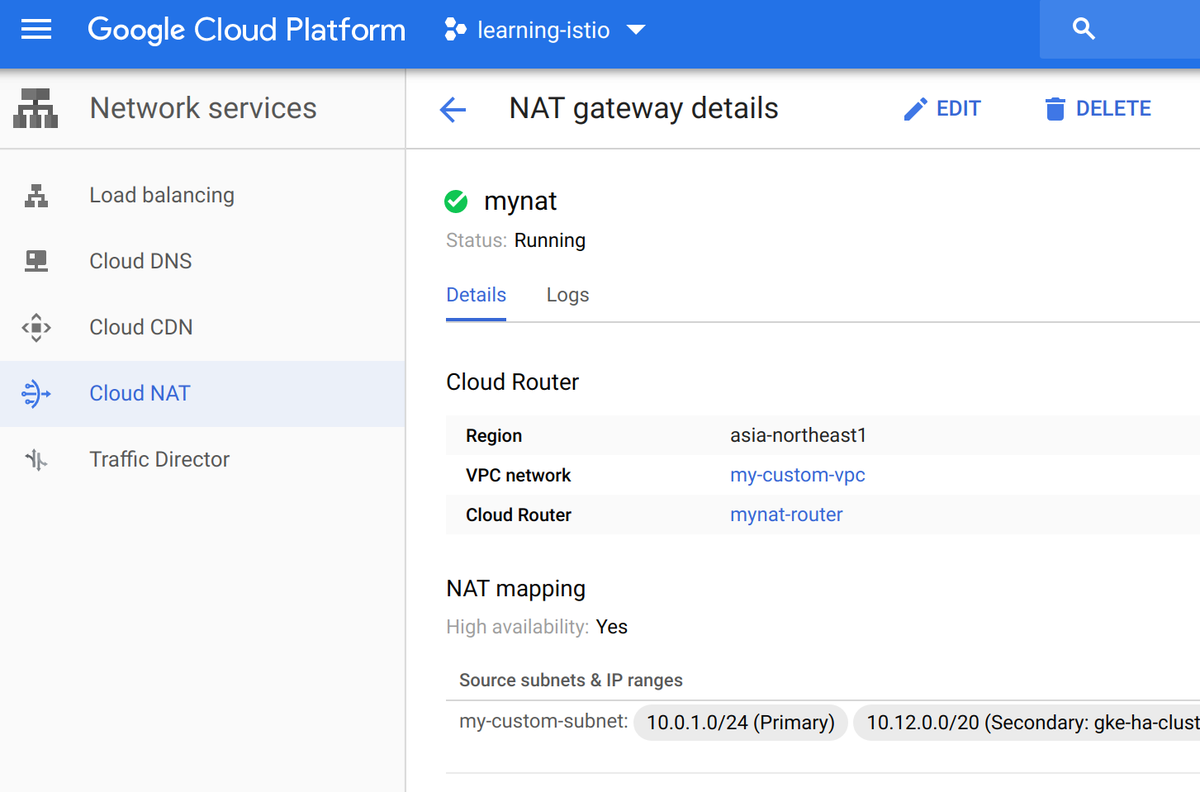Screen dimensions: 1200x792
Task: Click the project selector dots icon
Action: 455,30
